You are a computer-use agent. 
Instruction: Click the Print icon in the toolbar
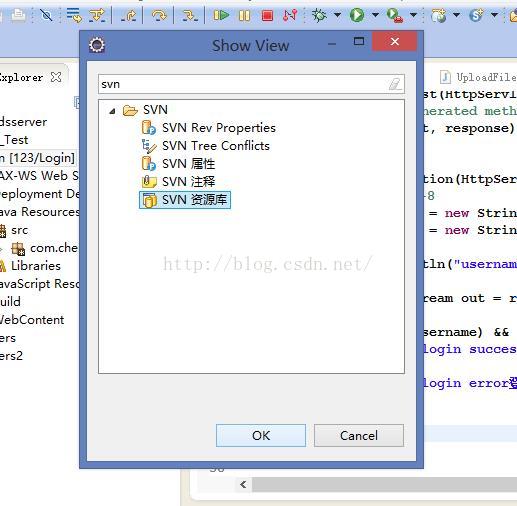pos(17,15)
